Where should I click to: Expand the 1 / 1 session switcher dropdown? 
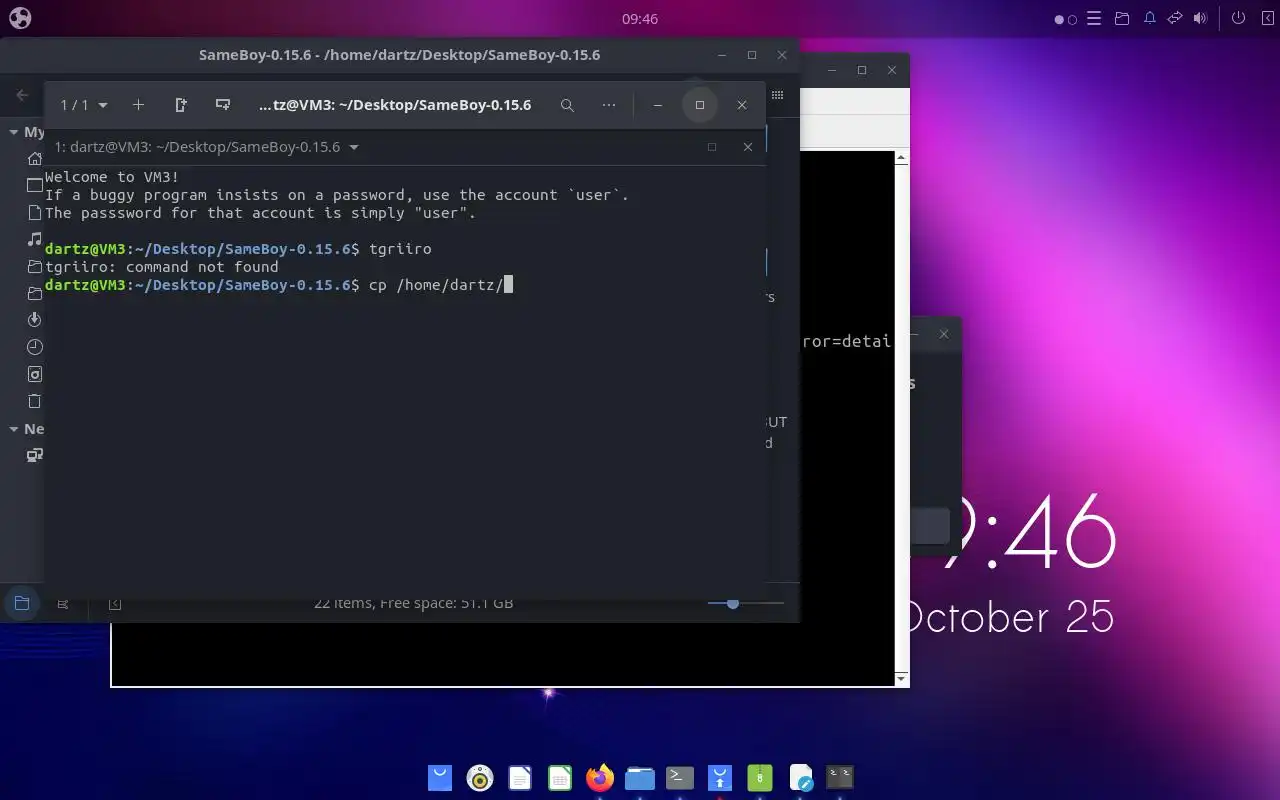click(84, 105)
